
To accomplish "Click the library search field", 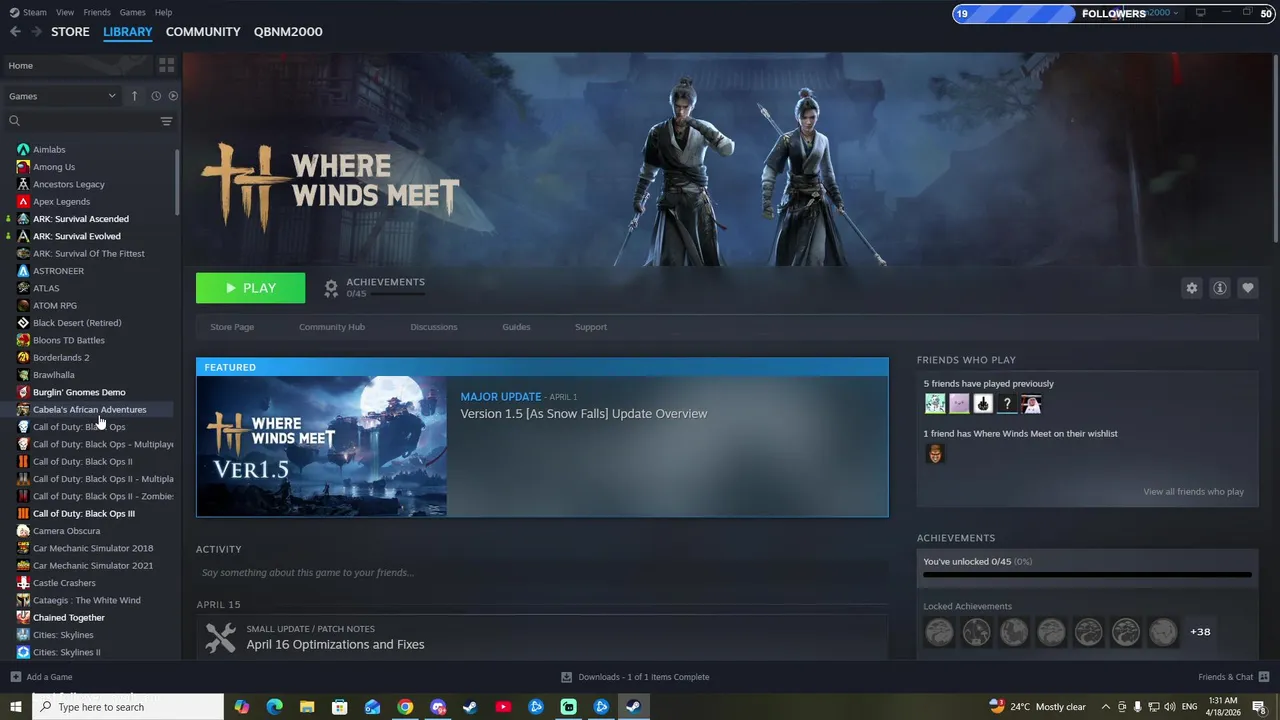I will click(x=90, y=121).
